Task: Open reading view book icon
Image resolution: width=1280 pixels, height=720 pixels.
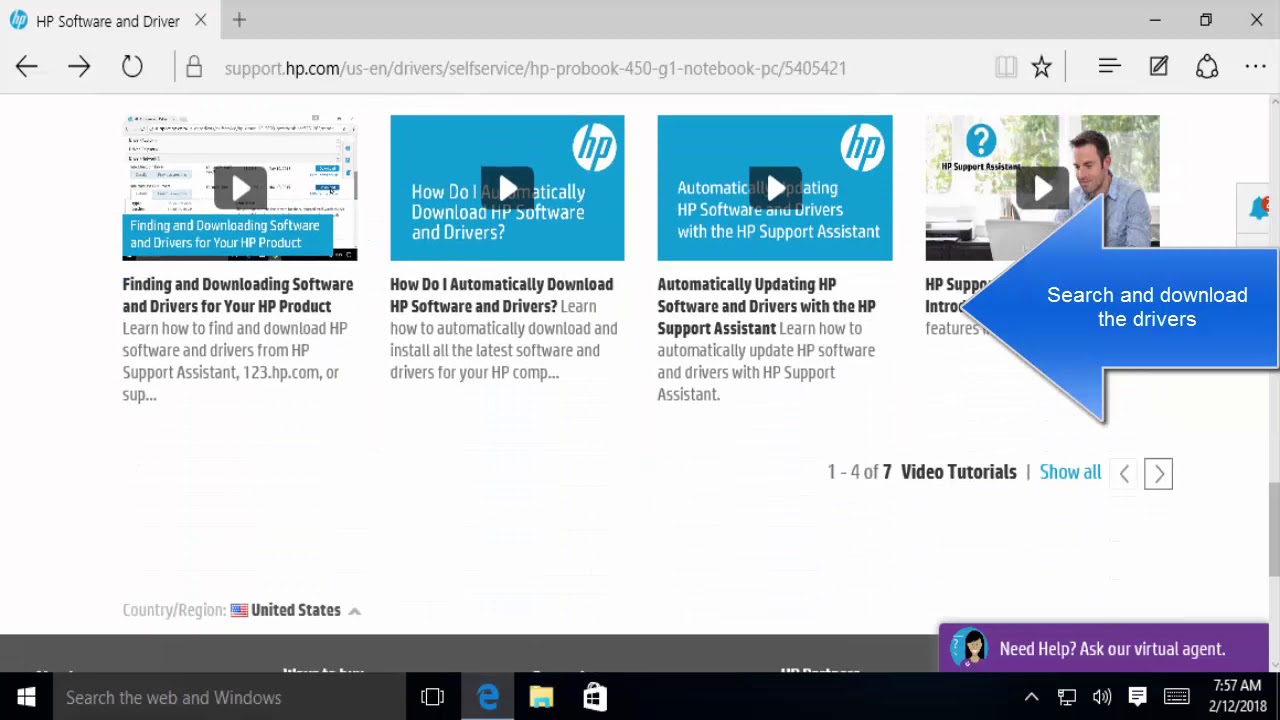Action: [1006, 67]
